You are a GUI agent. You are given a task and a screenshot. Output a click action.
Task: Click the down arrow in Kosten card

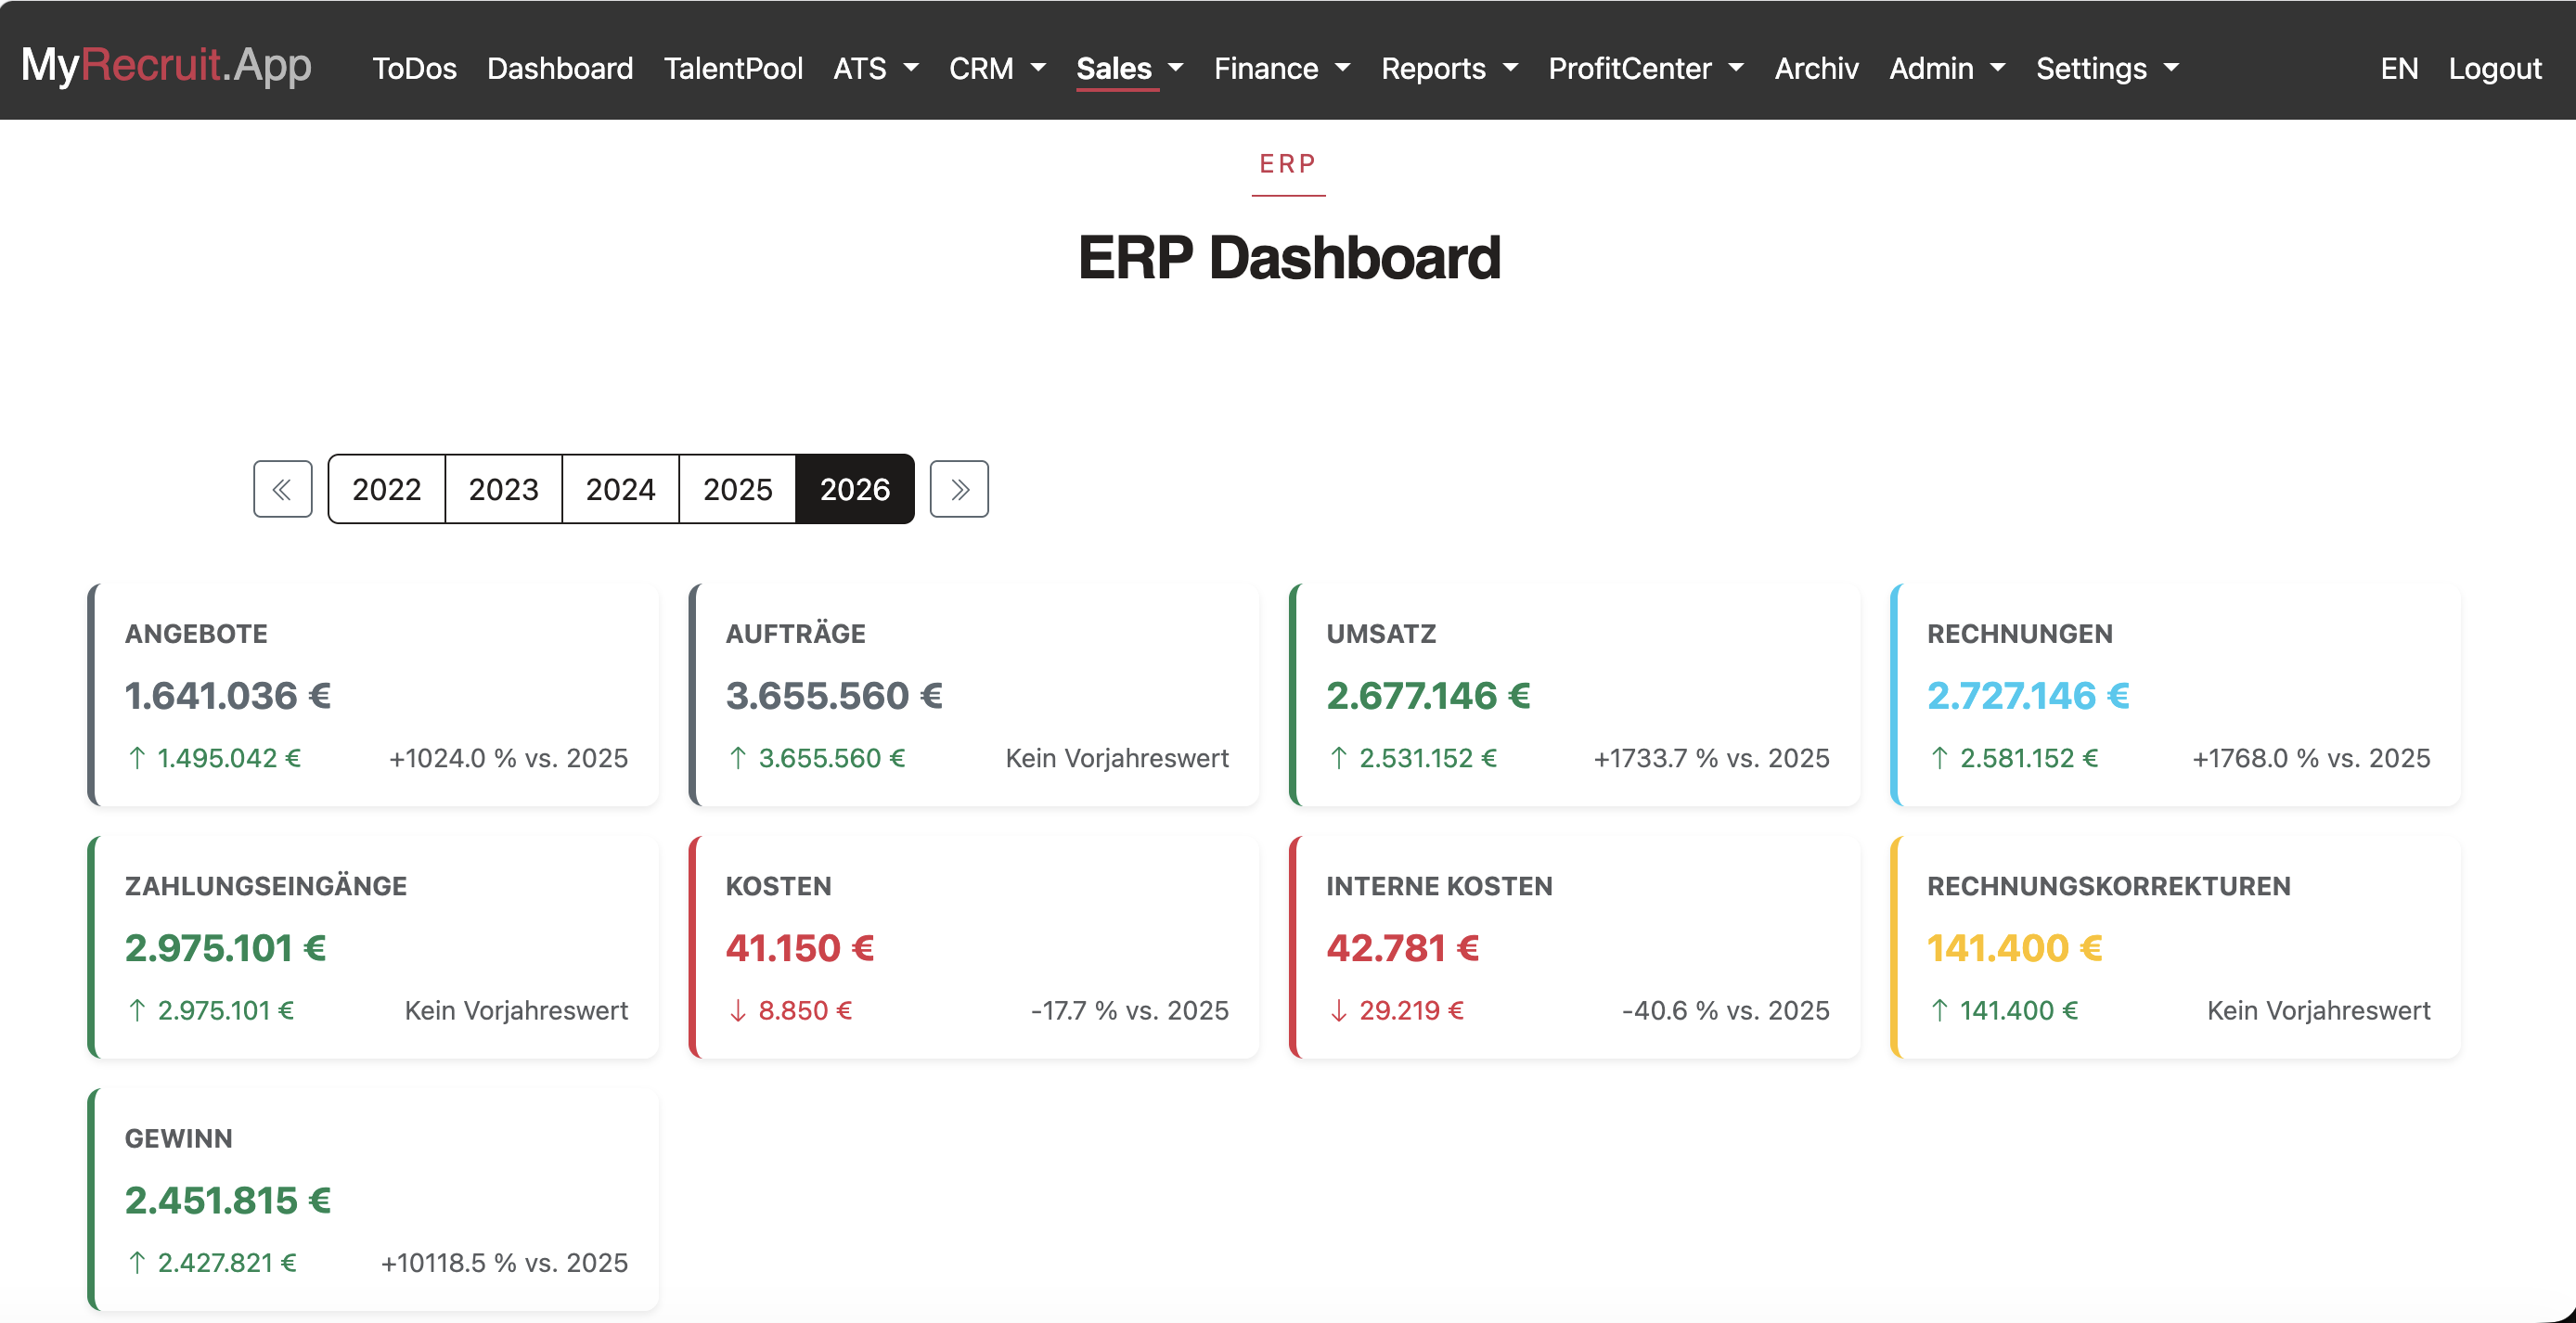pyautogui.click(x=738, y=1011)
